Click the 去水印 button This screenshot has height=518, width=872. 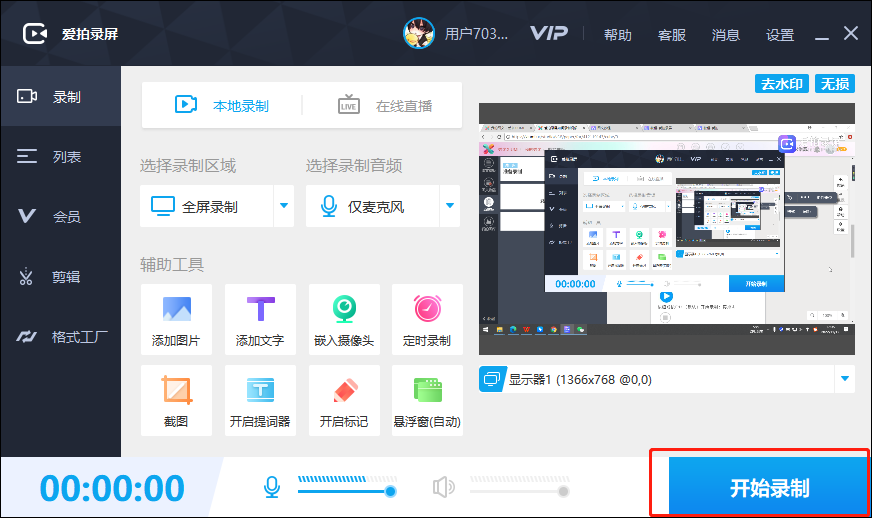[x=781, y=84]
